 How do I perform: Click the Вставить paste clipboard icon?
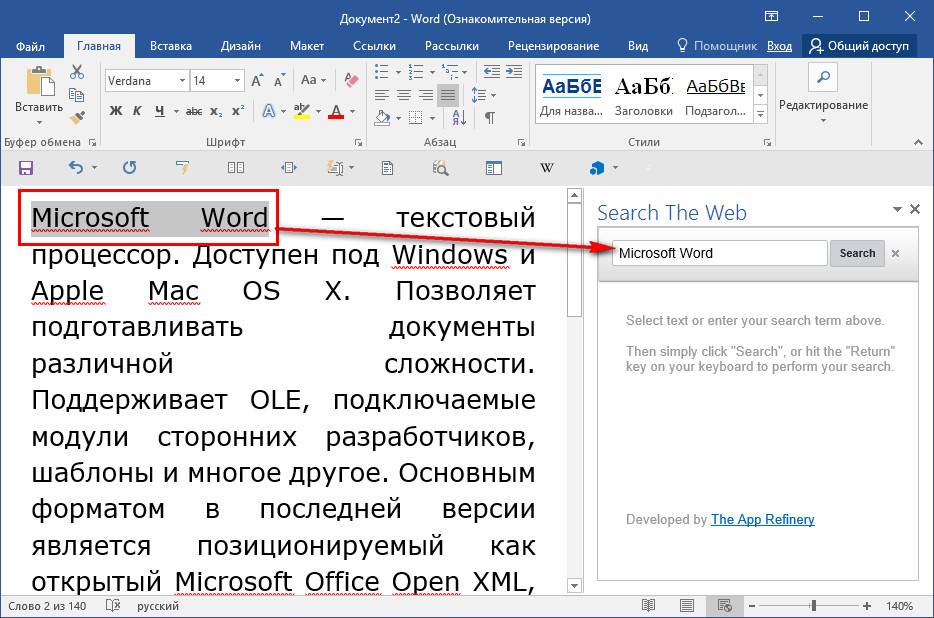click(x=39, y=82)
